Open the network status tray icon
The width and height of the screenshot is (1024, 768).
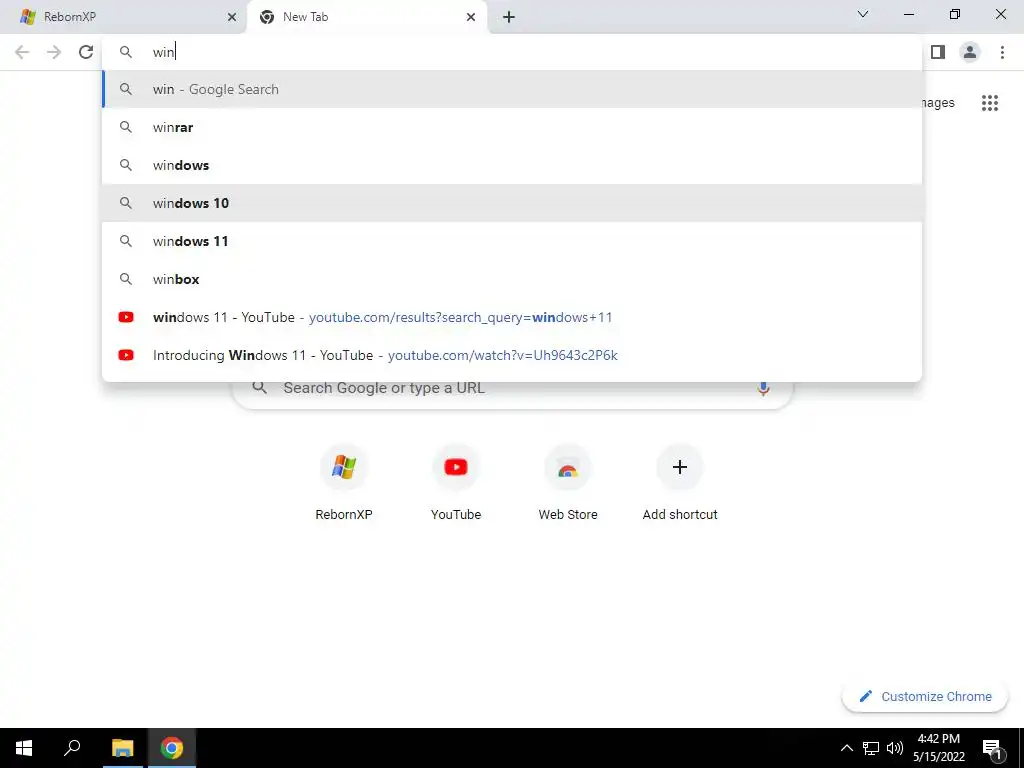[871, 748]
